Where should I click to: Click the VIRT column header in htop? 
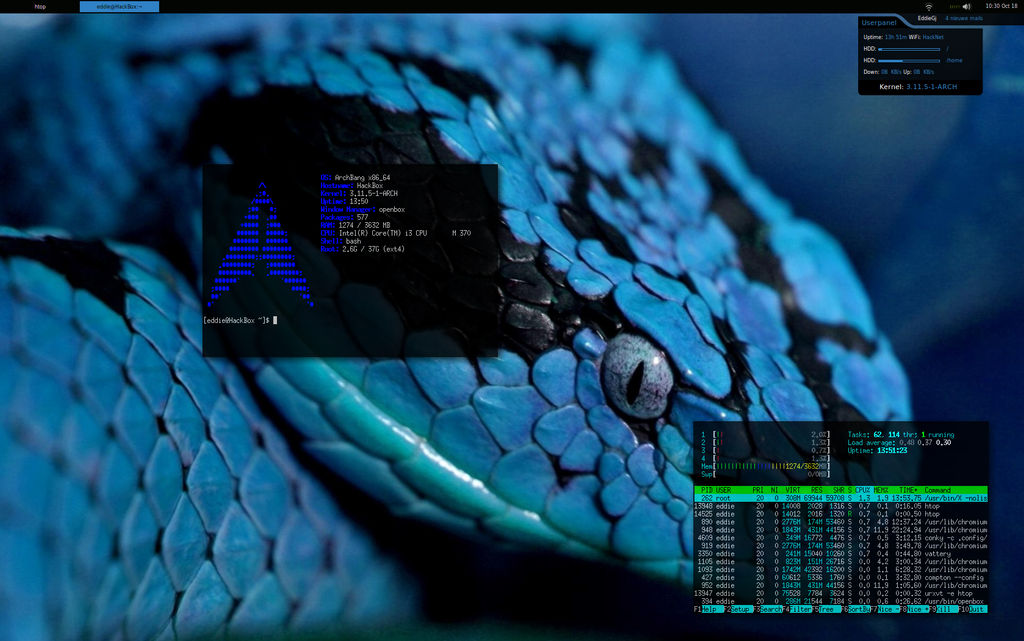pos(793,490)
